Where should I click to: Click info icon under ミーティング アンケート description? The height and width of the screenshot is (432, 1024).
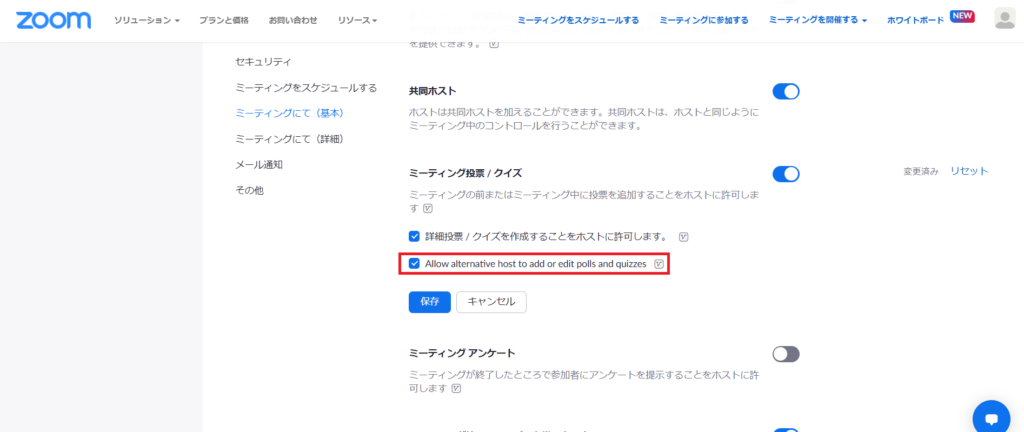pyautogui.click(x=457, y=389)
